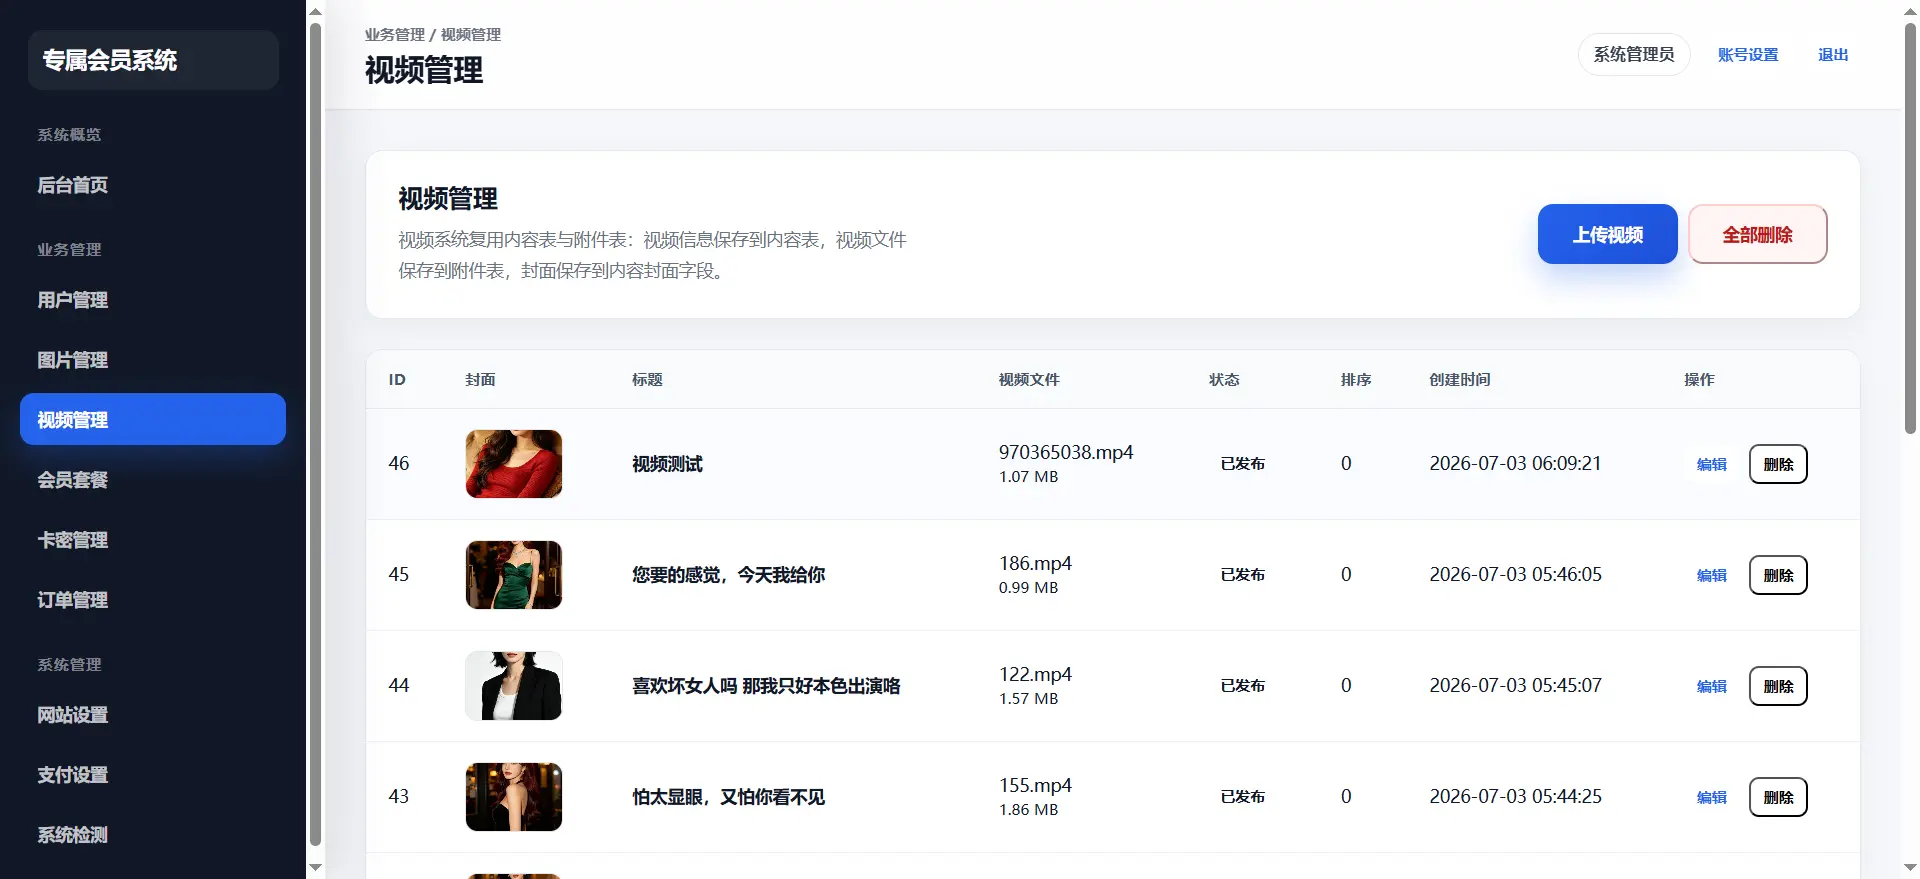The image size is (1920, 879).
Task: Click the 创建时间 column header
Action: tap(1459, 380)
